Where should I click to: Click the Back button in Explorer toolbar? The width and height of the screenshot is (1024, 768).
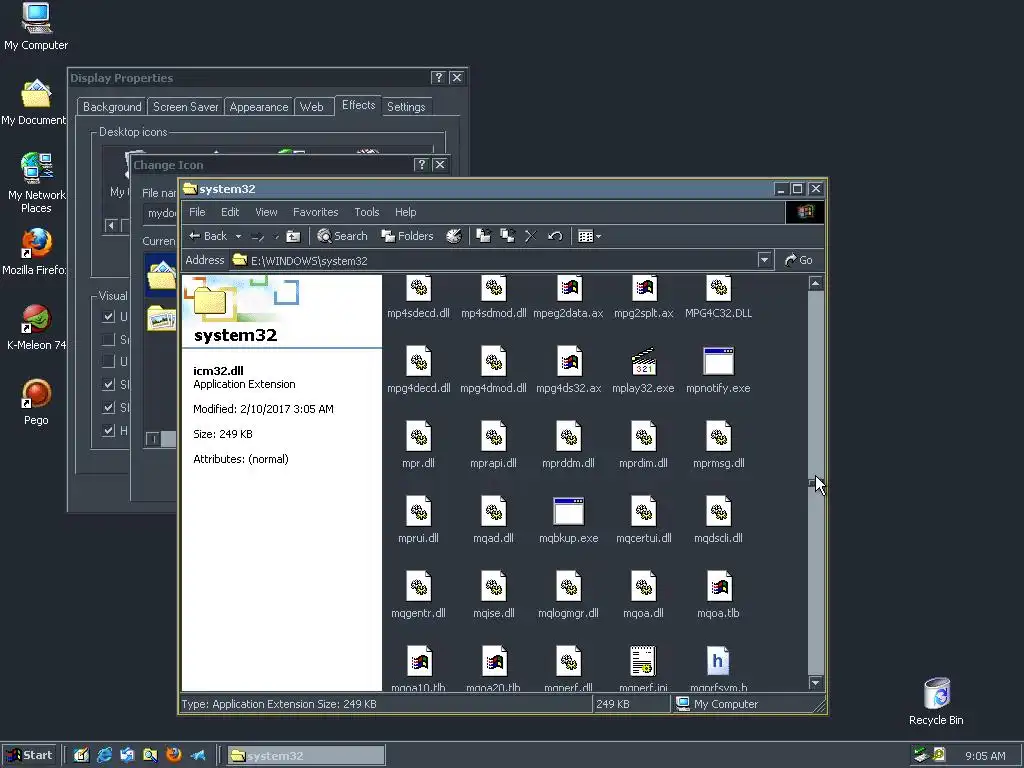coord(208,236)
